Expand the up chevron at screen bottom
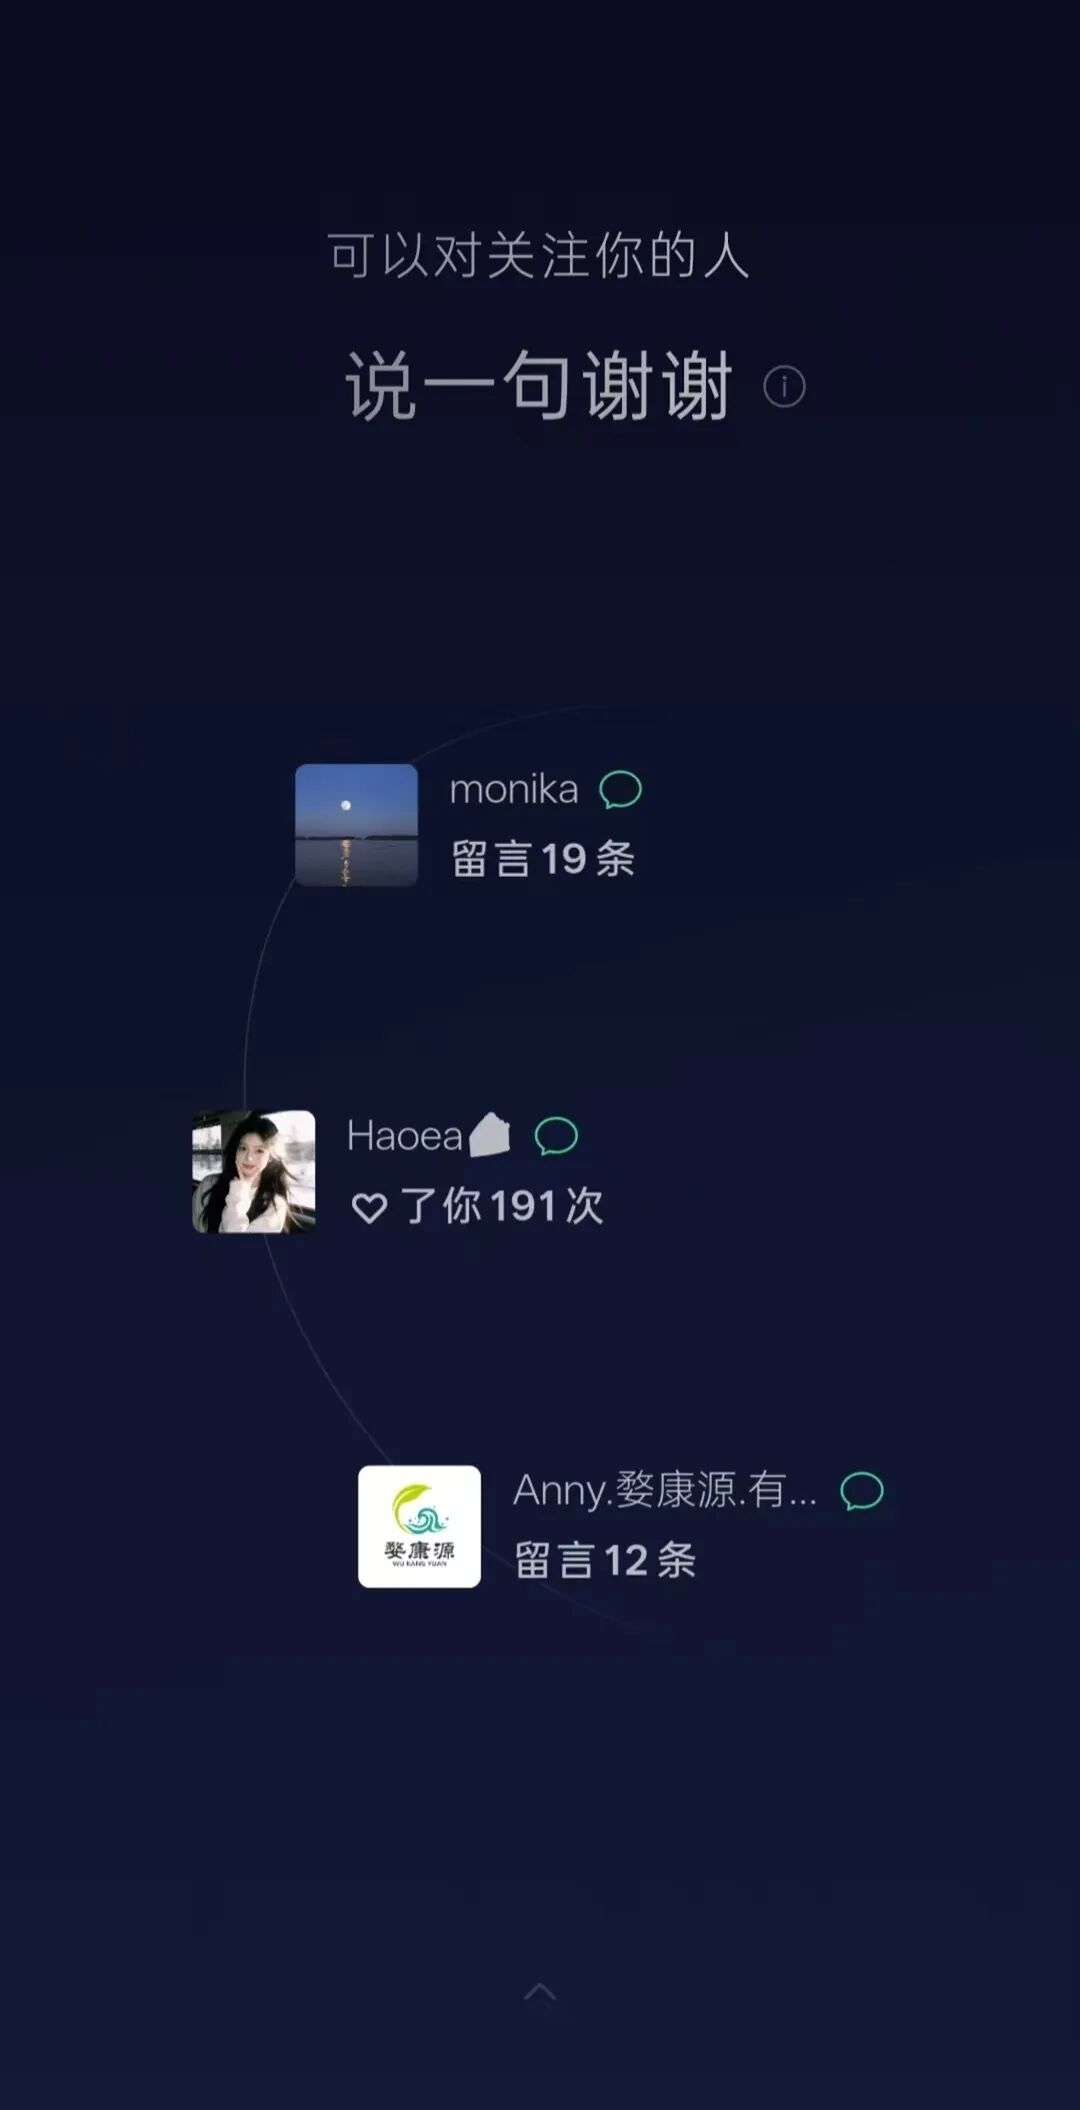 [540, 1992]
